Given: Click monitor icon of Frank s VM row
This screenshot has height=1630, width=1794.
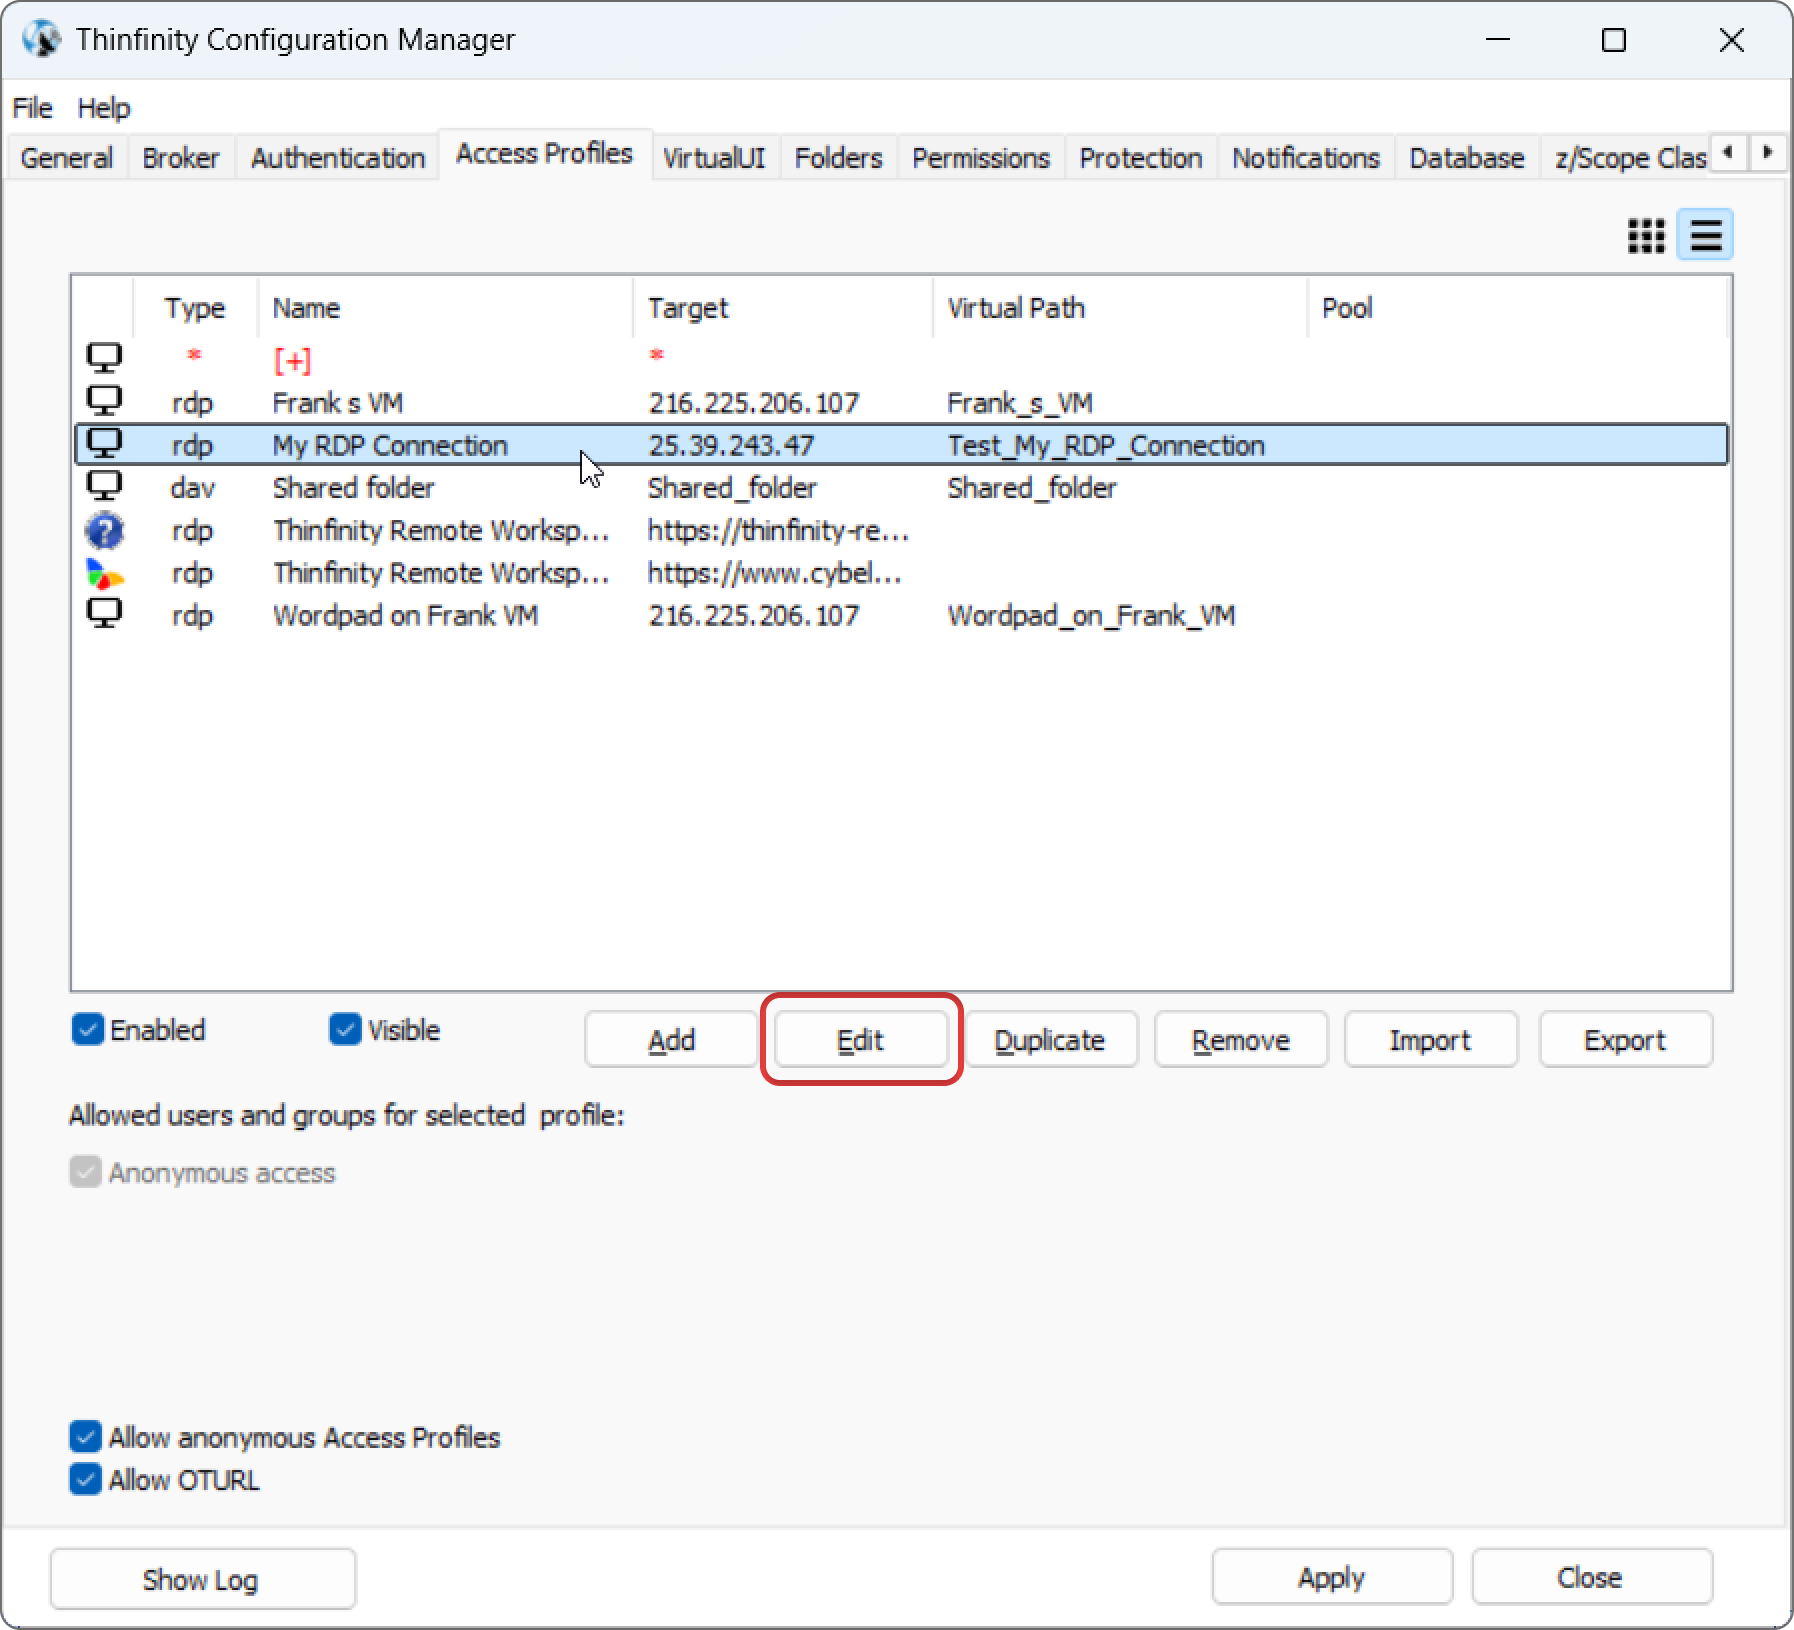Looking at the screenshot, I should [104, 401].
